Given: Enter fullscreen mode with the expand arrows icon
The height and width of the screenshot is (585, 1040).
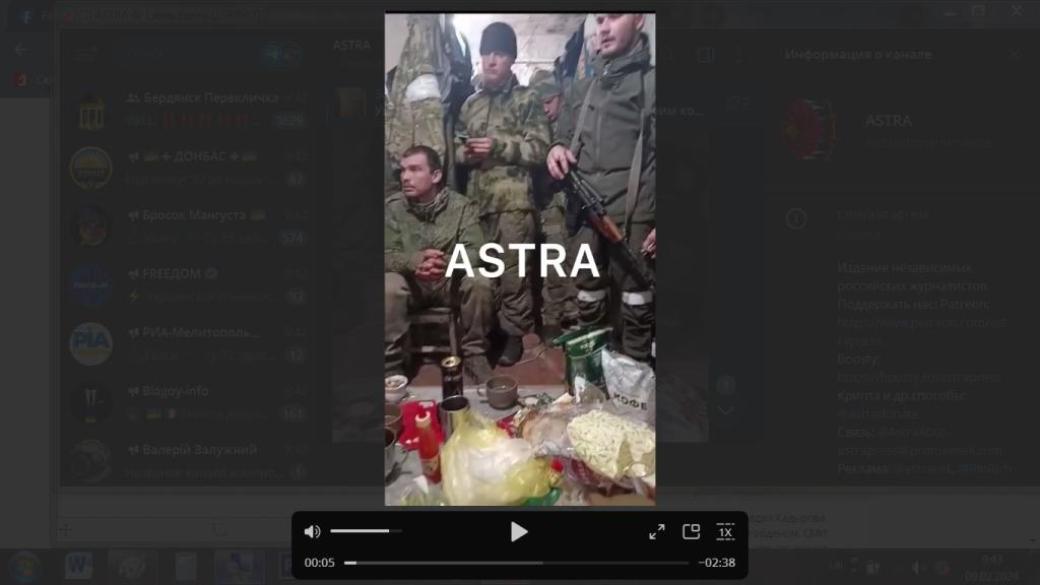Looking at the screenshot, I should coord(657,532).
